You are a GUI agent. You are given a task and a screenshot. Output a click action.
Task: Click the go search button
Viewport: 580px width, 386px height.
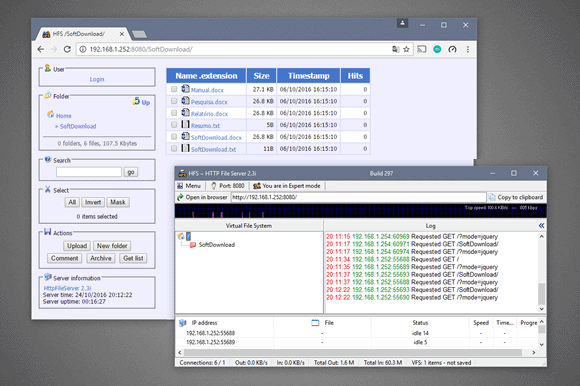click(x=131, y=172)
